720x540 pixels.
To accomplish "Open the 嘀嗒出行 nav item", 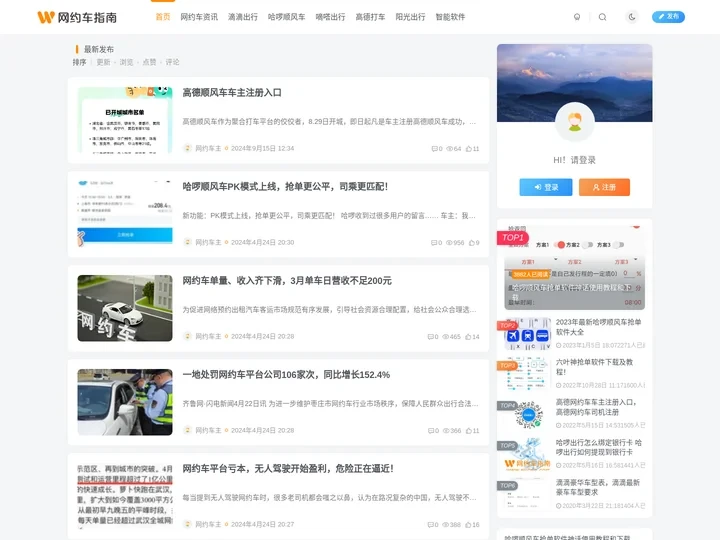I will click(330, 17).
